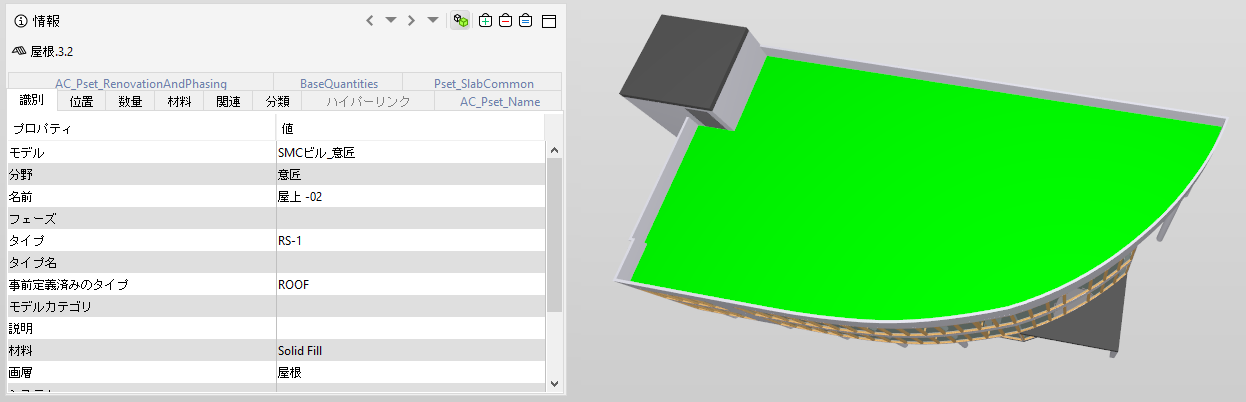Add to selection basket with plus icon

pos(486,20)
